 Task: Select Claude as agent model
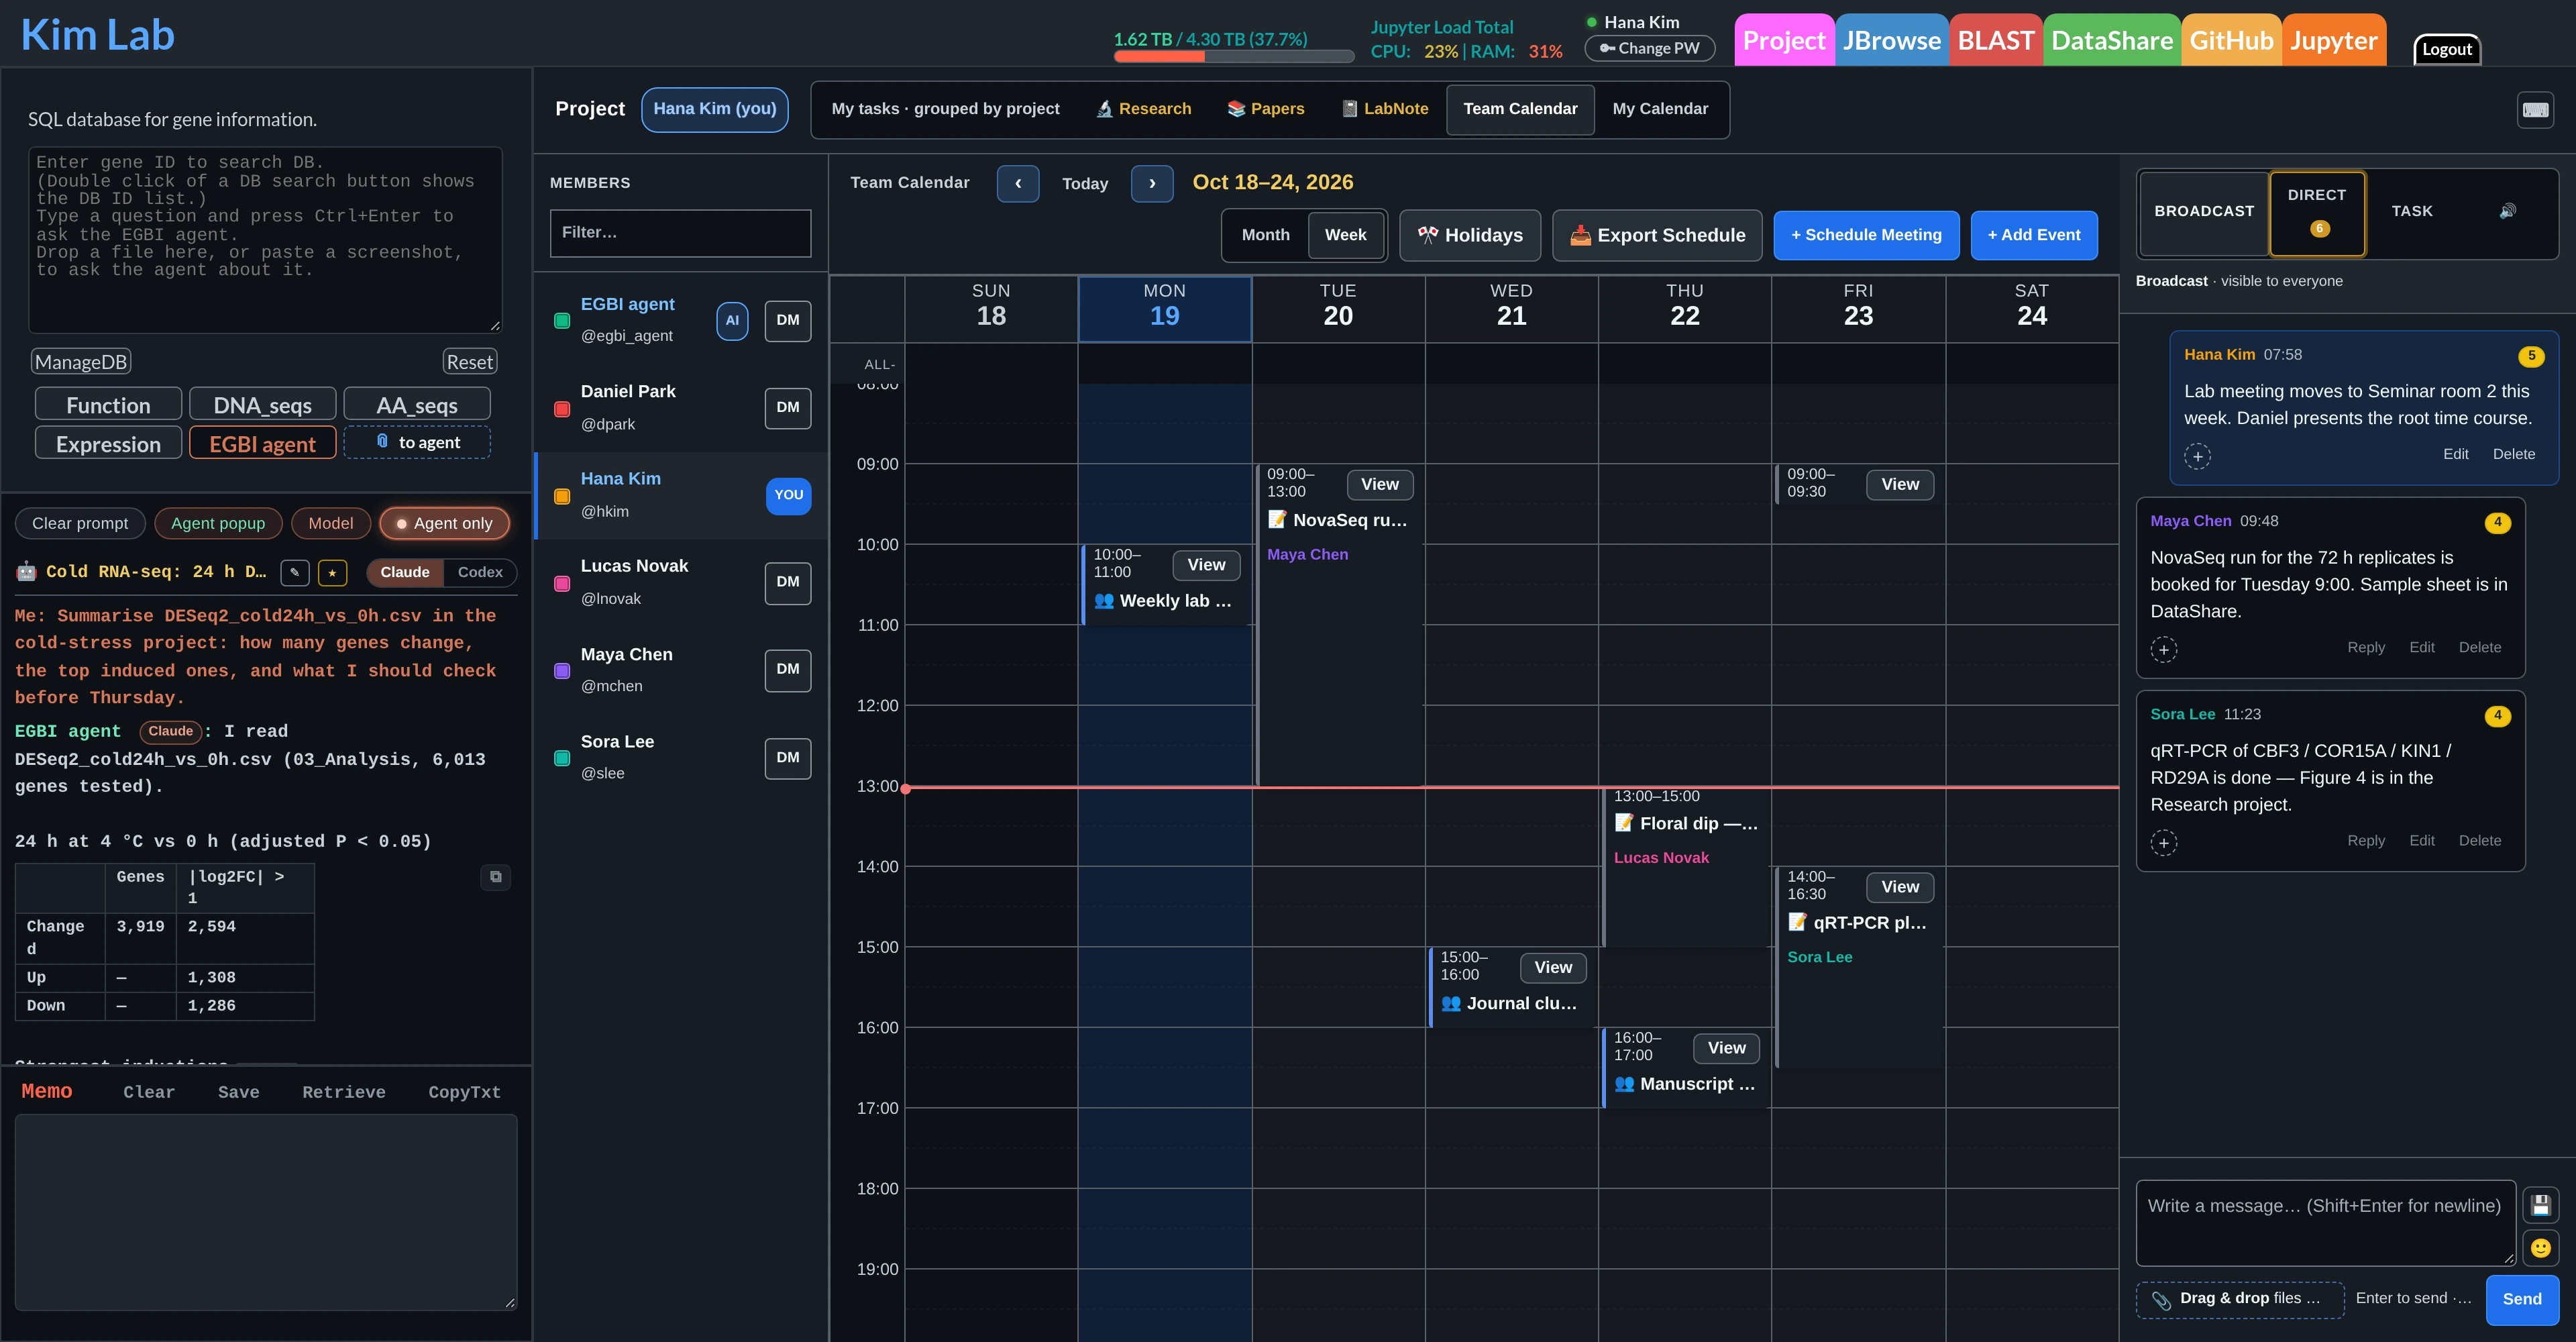[405, 572]
